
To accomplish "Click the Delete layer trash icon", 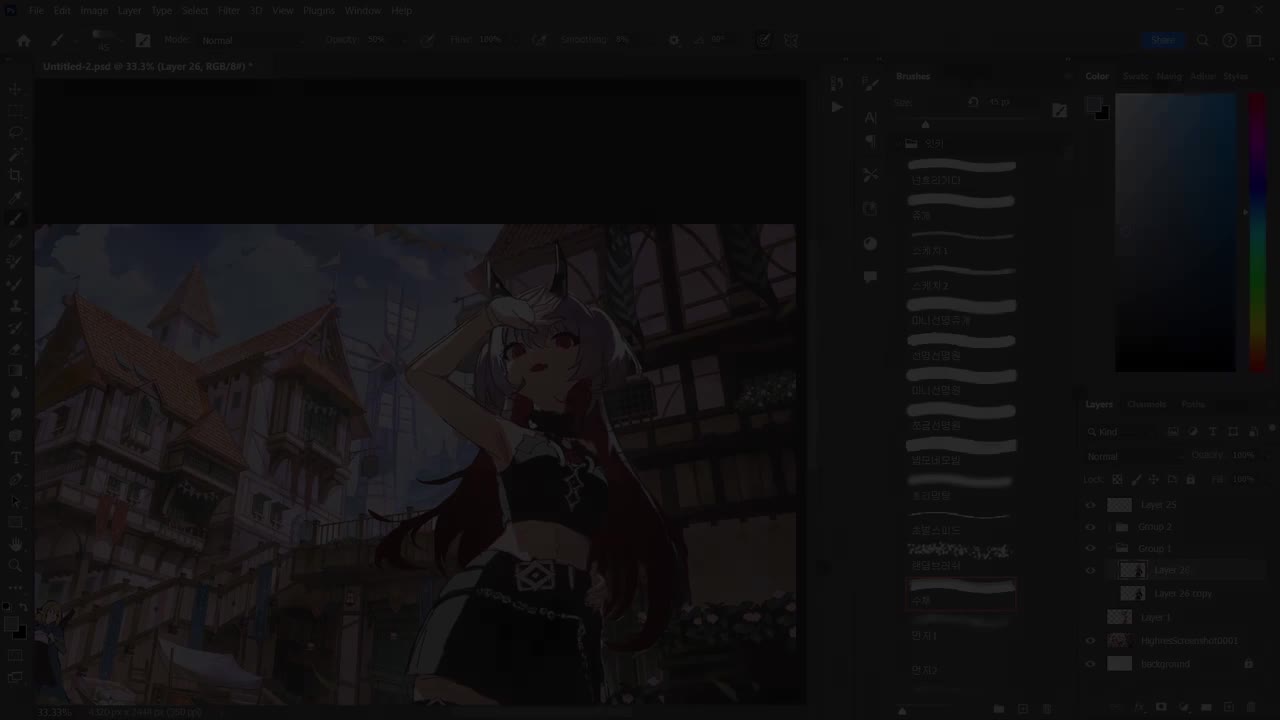I will coord(1251,707).
